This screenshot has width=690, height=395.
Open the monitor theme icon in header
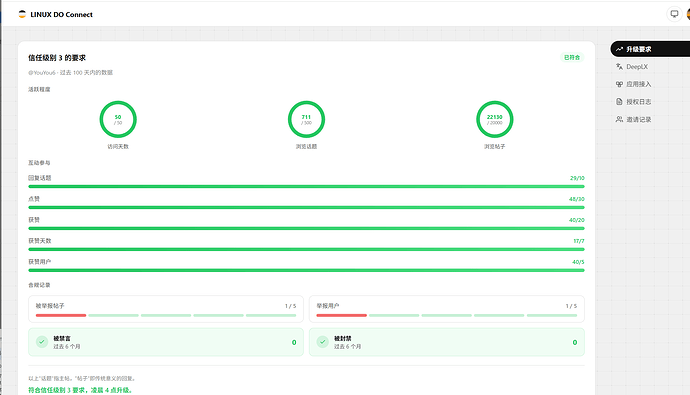tap(674, 14)
